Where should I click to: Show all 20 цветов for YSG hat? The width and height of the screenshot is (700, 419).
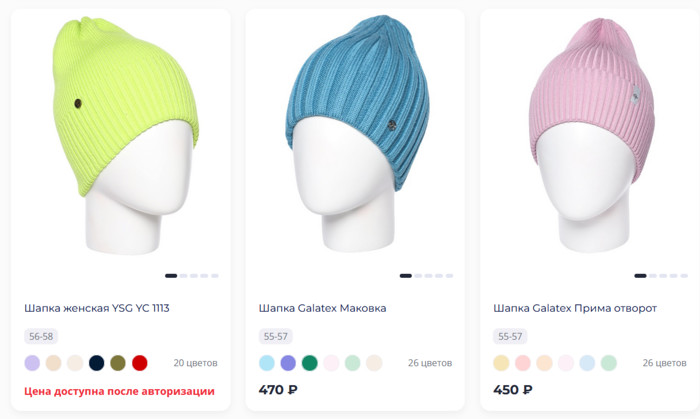196,363
